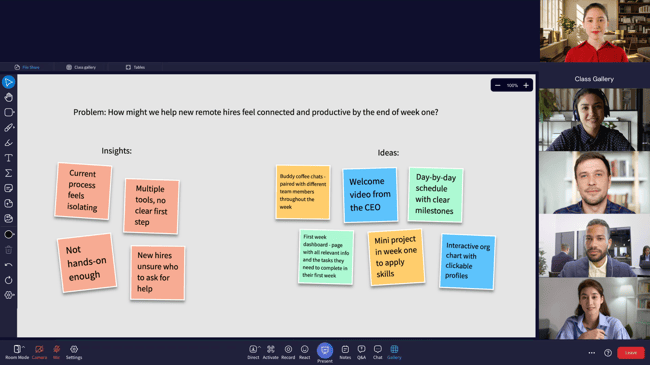Viewport: 650px width, 365px height.
Task: Select the 'Welcome video from the CEO' note
Action: 370,195
